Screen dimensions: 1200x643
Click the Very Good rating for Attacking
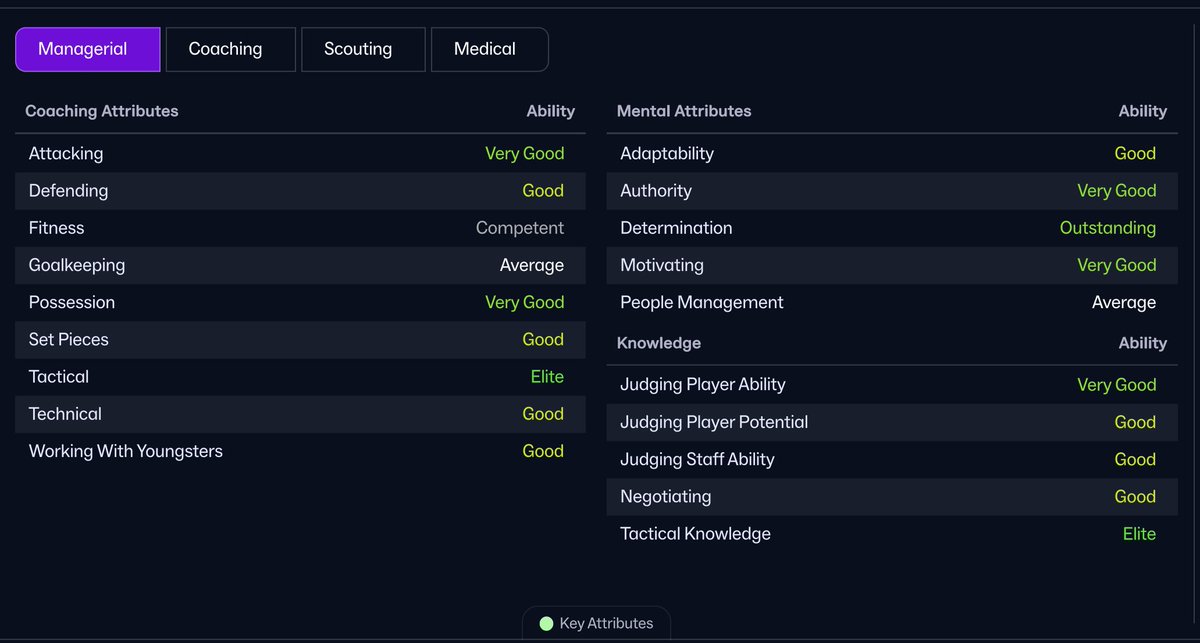point(525,153)
